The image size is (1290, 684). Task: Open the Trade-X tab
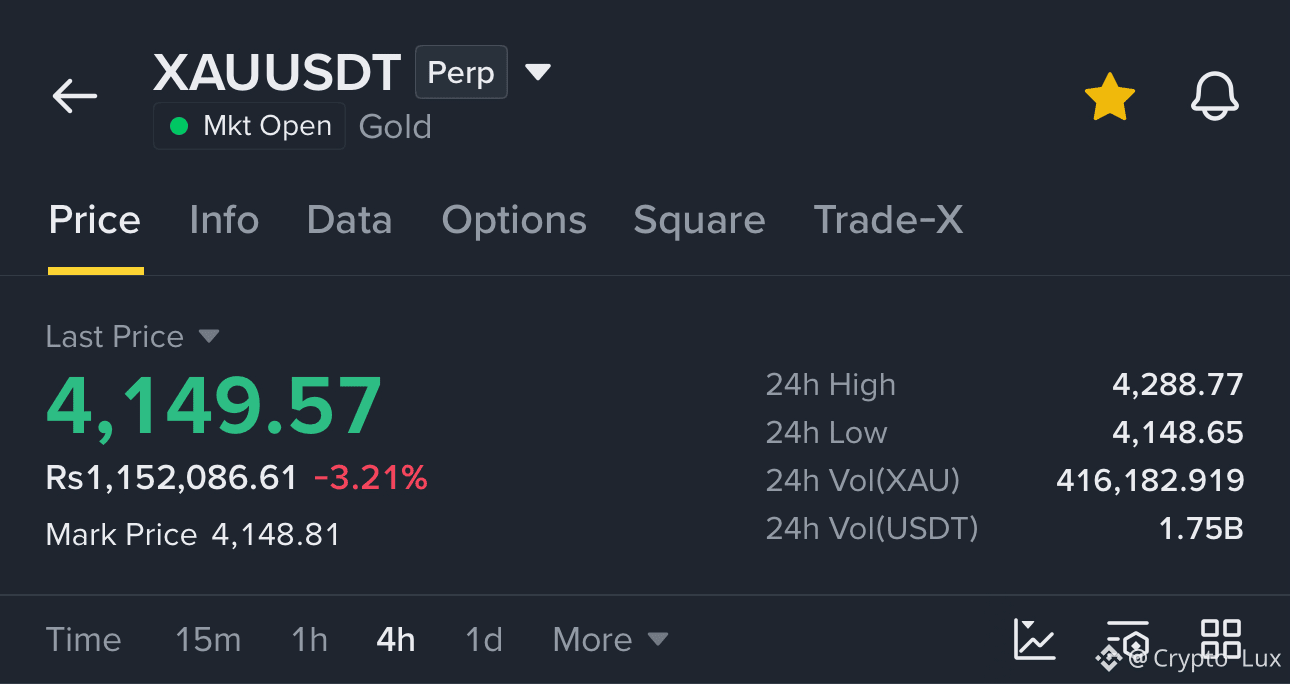tap(888, 220)
